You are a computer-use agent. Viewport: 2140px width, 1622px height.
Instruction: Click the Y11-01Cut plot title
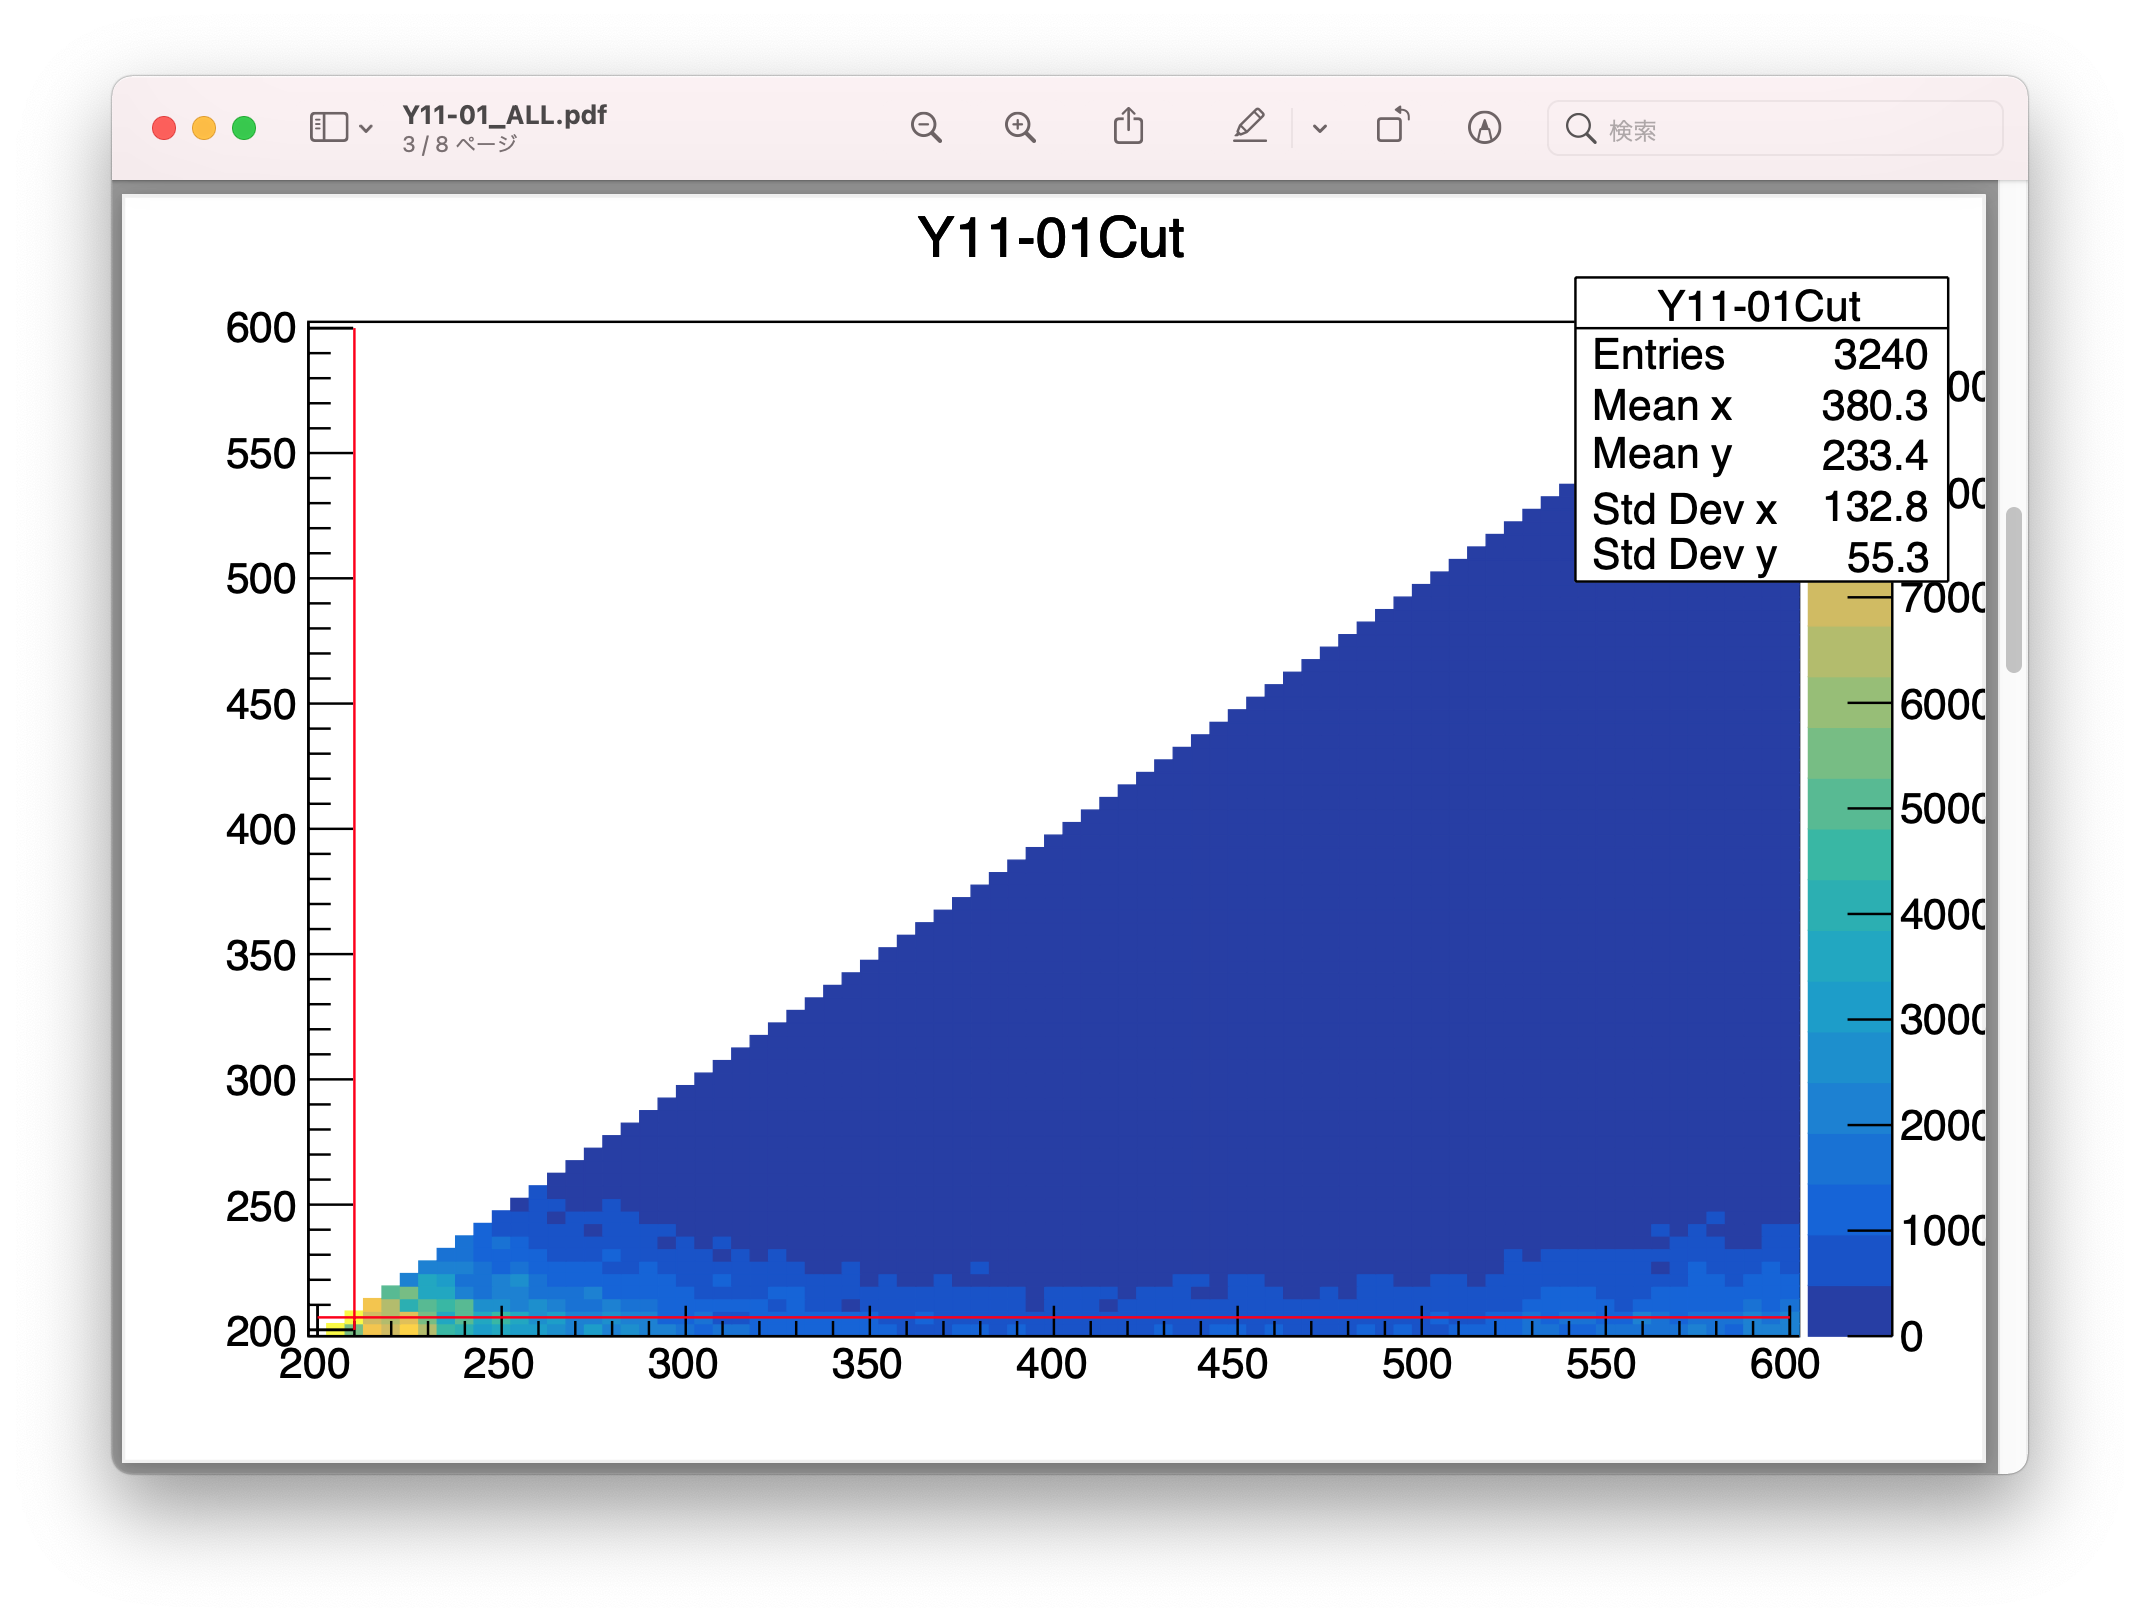[1050, 239]
